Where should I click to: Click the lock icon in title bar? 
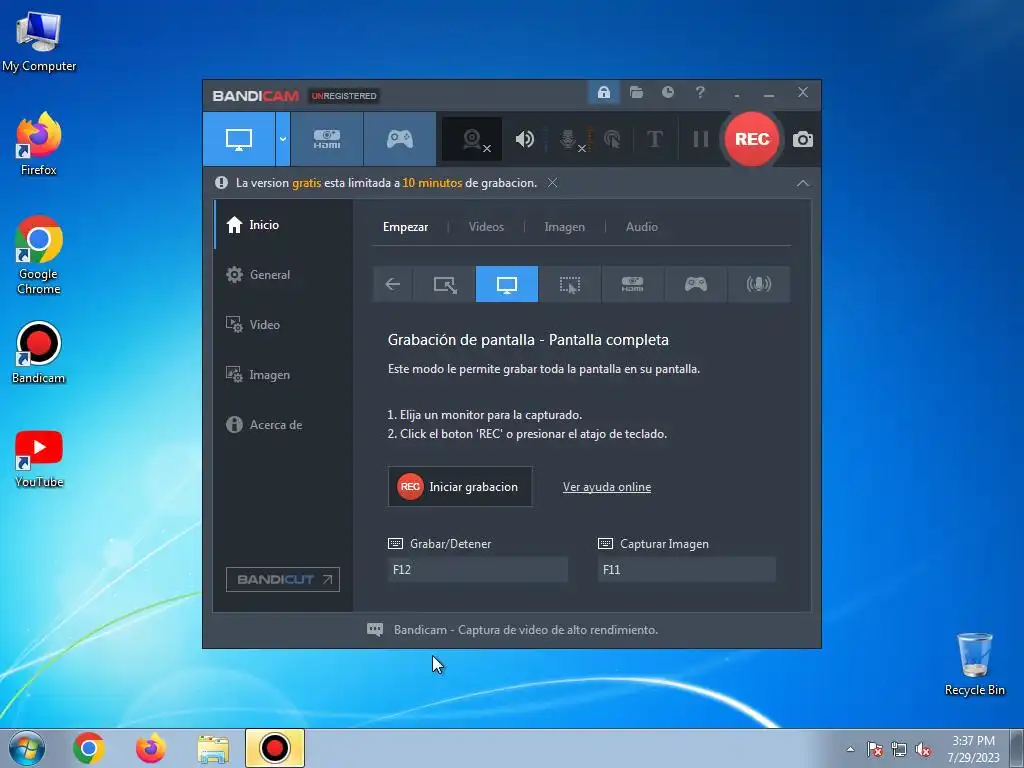coord(603,92)
